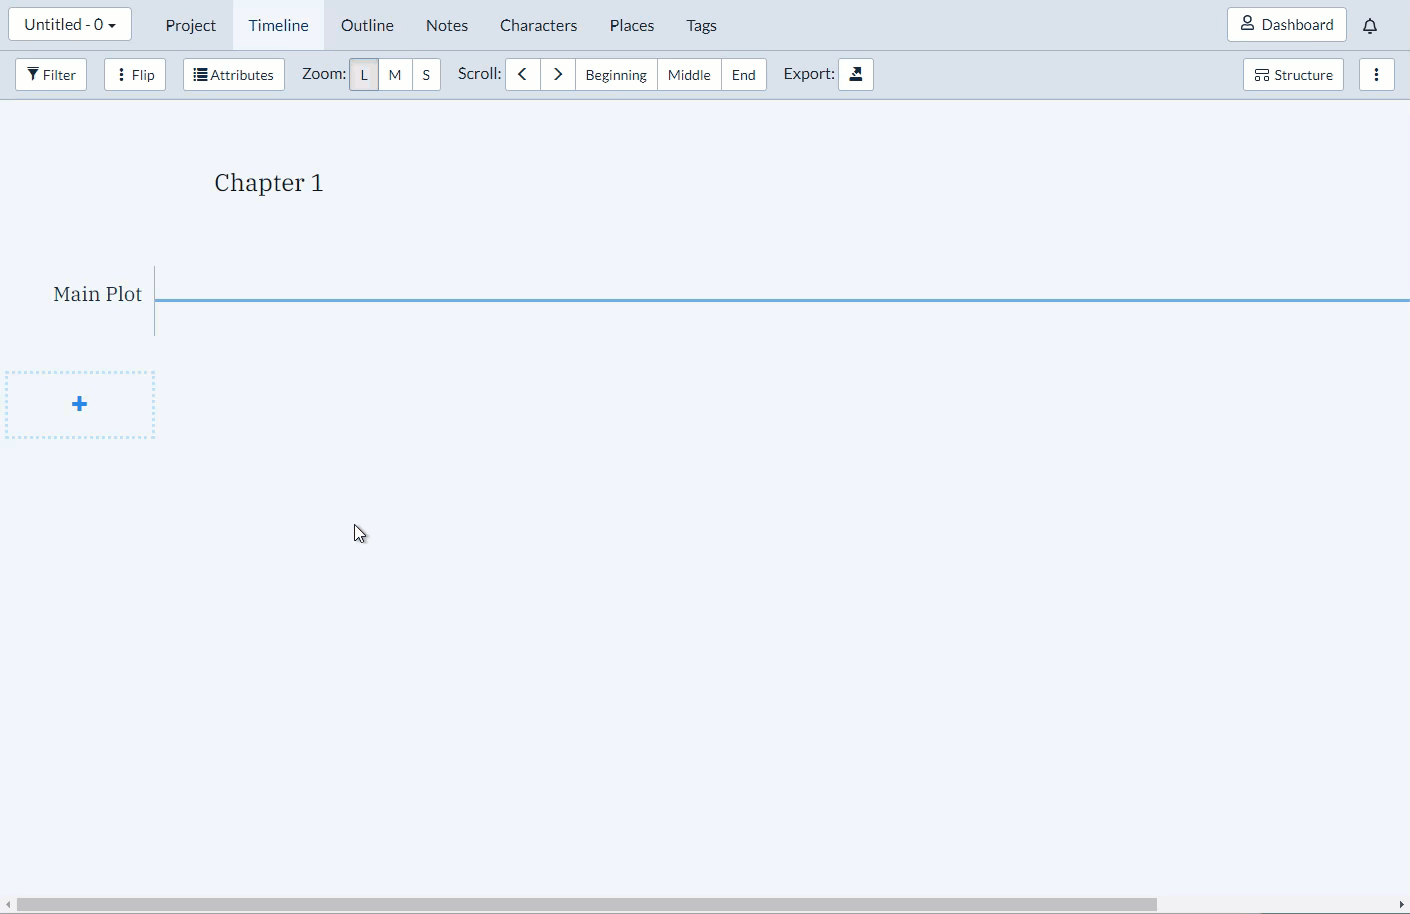The image size is (1410, 914).
Task: Click the scrollbar right arrow
Action: 1402,904
